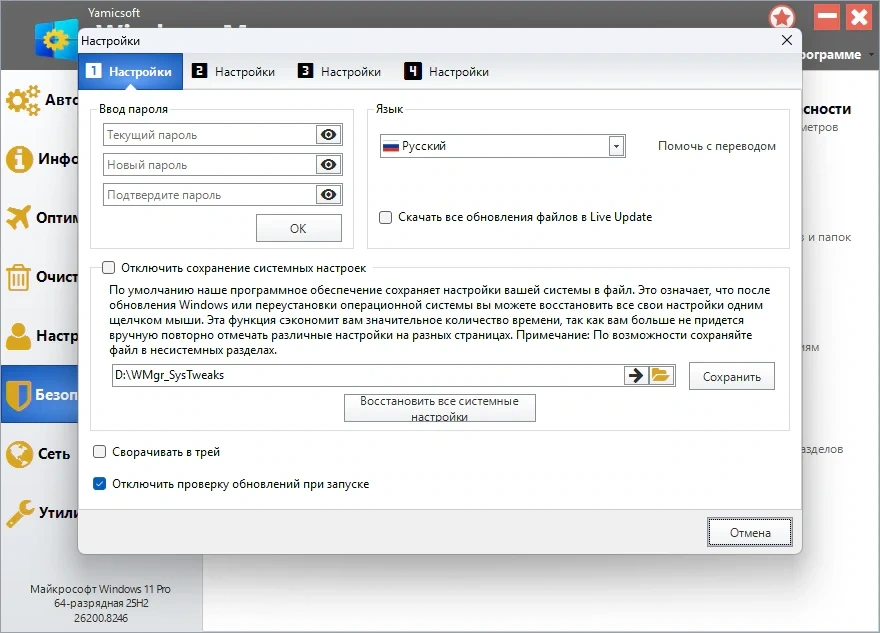
Task: Open the language dropdown arrow
Action: click(616, 146)
